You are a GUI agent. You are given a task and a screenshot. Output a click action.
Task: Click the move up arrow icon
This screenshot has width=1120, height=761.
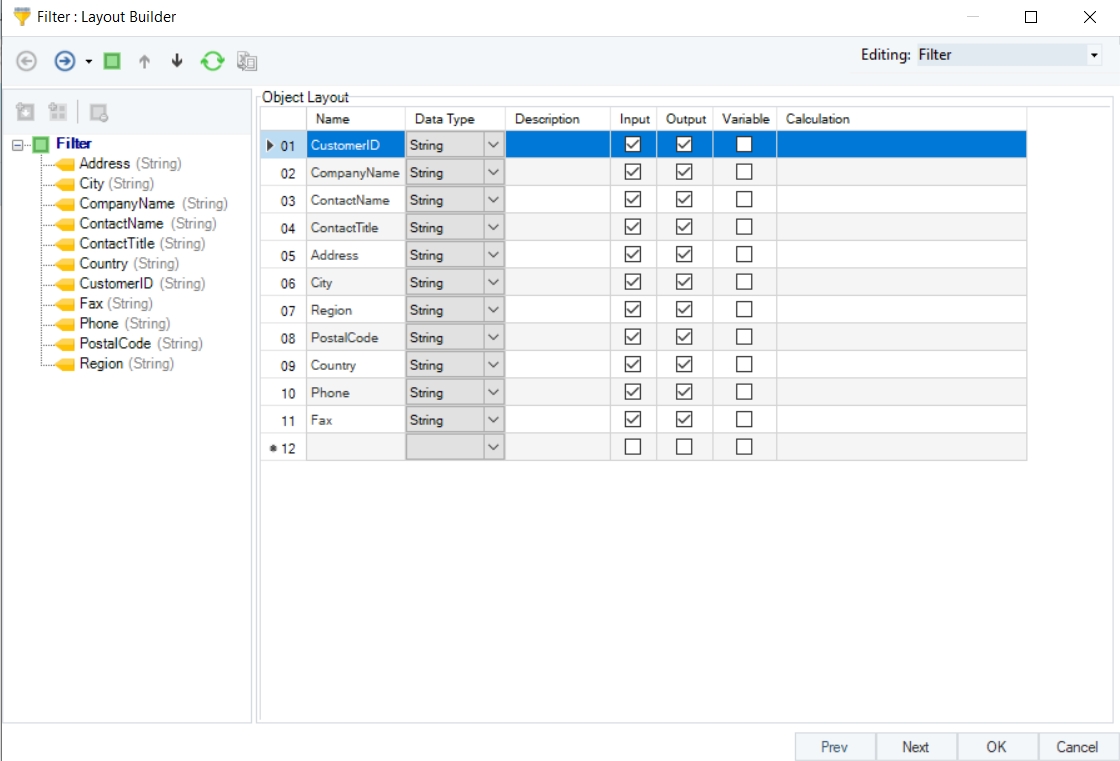tap(144, 61)
